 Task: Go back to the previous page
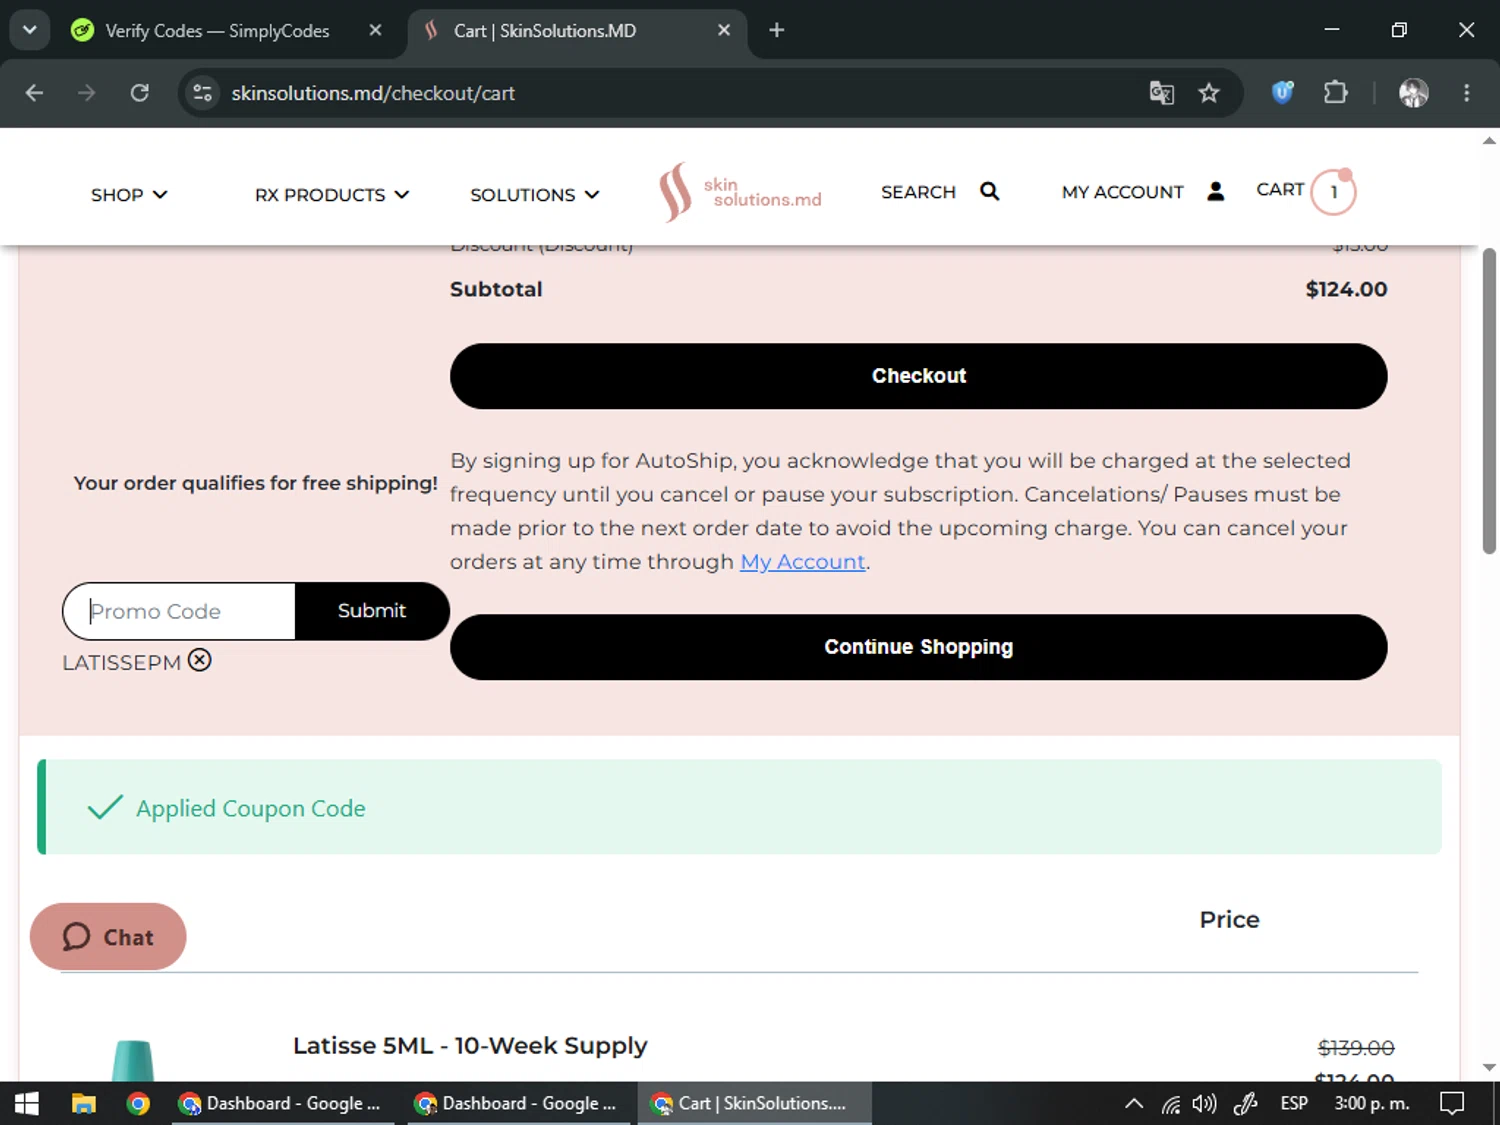pyautogui.click(x=34, y=93)
